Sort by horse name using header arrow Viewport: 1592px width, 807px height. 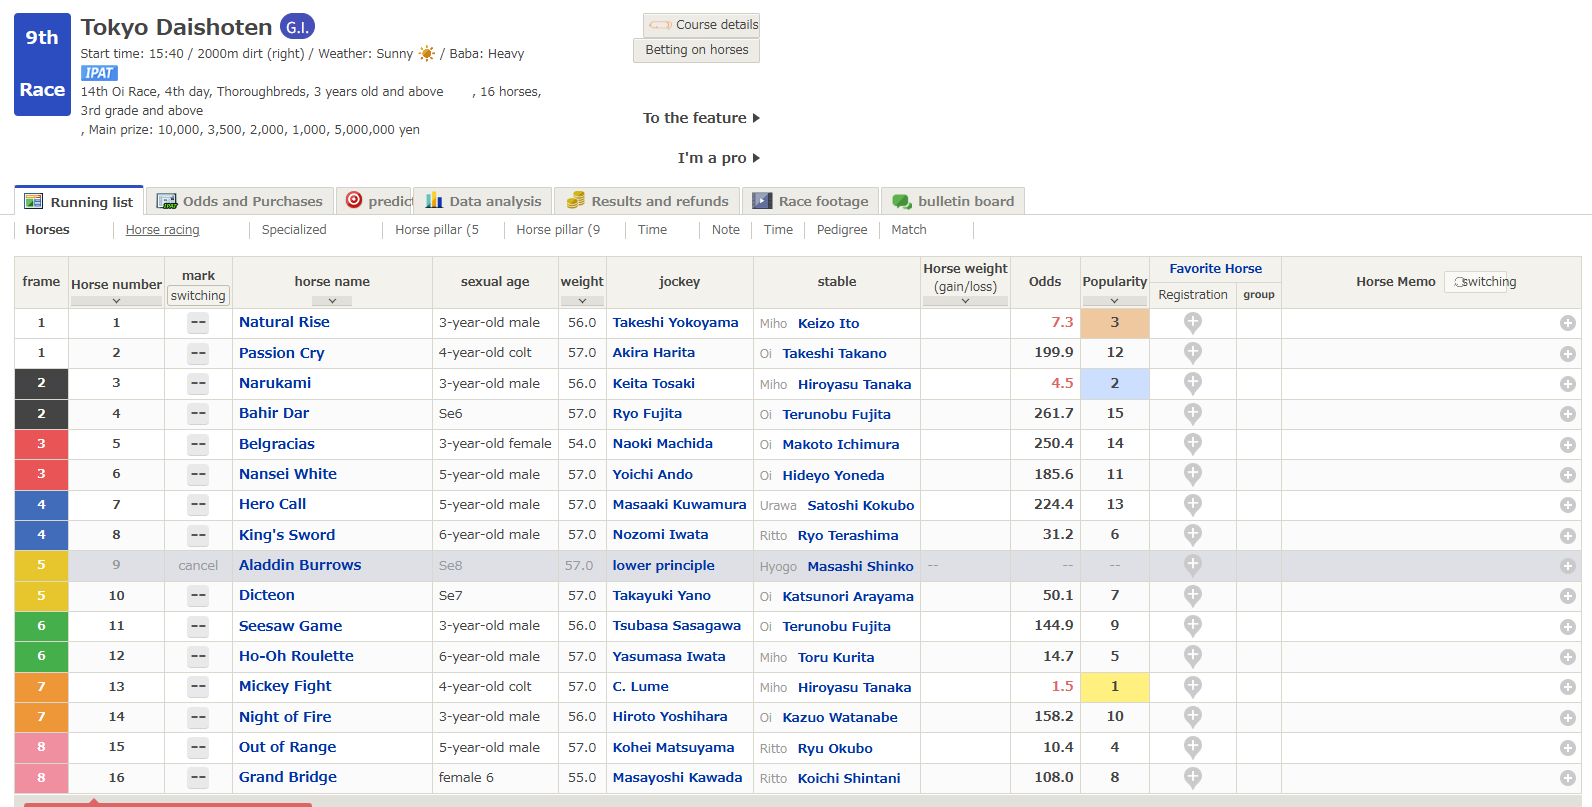point(332,301)
